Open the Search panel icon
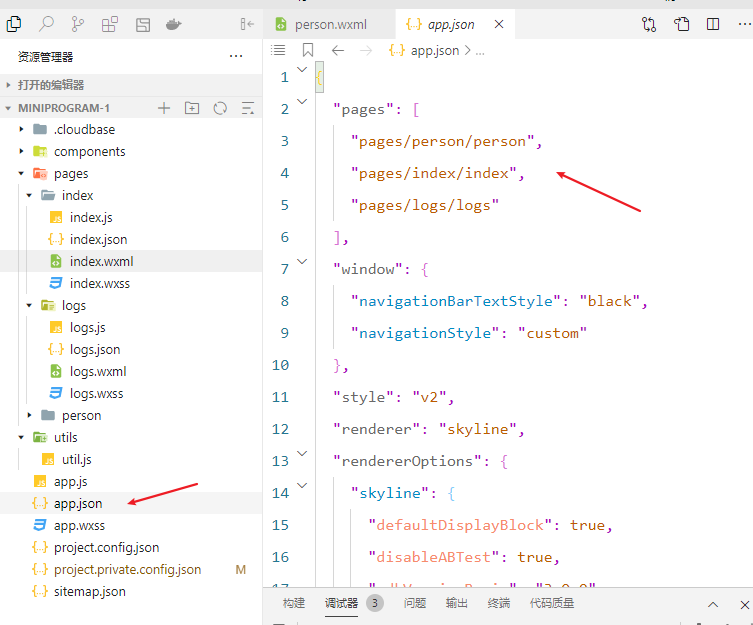 click(x=46, y=24)
